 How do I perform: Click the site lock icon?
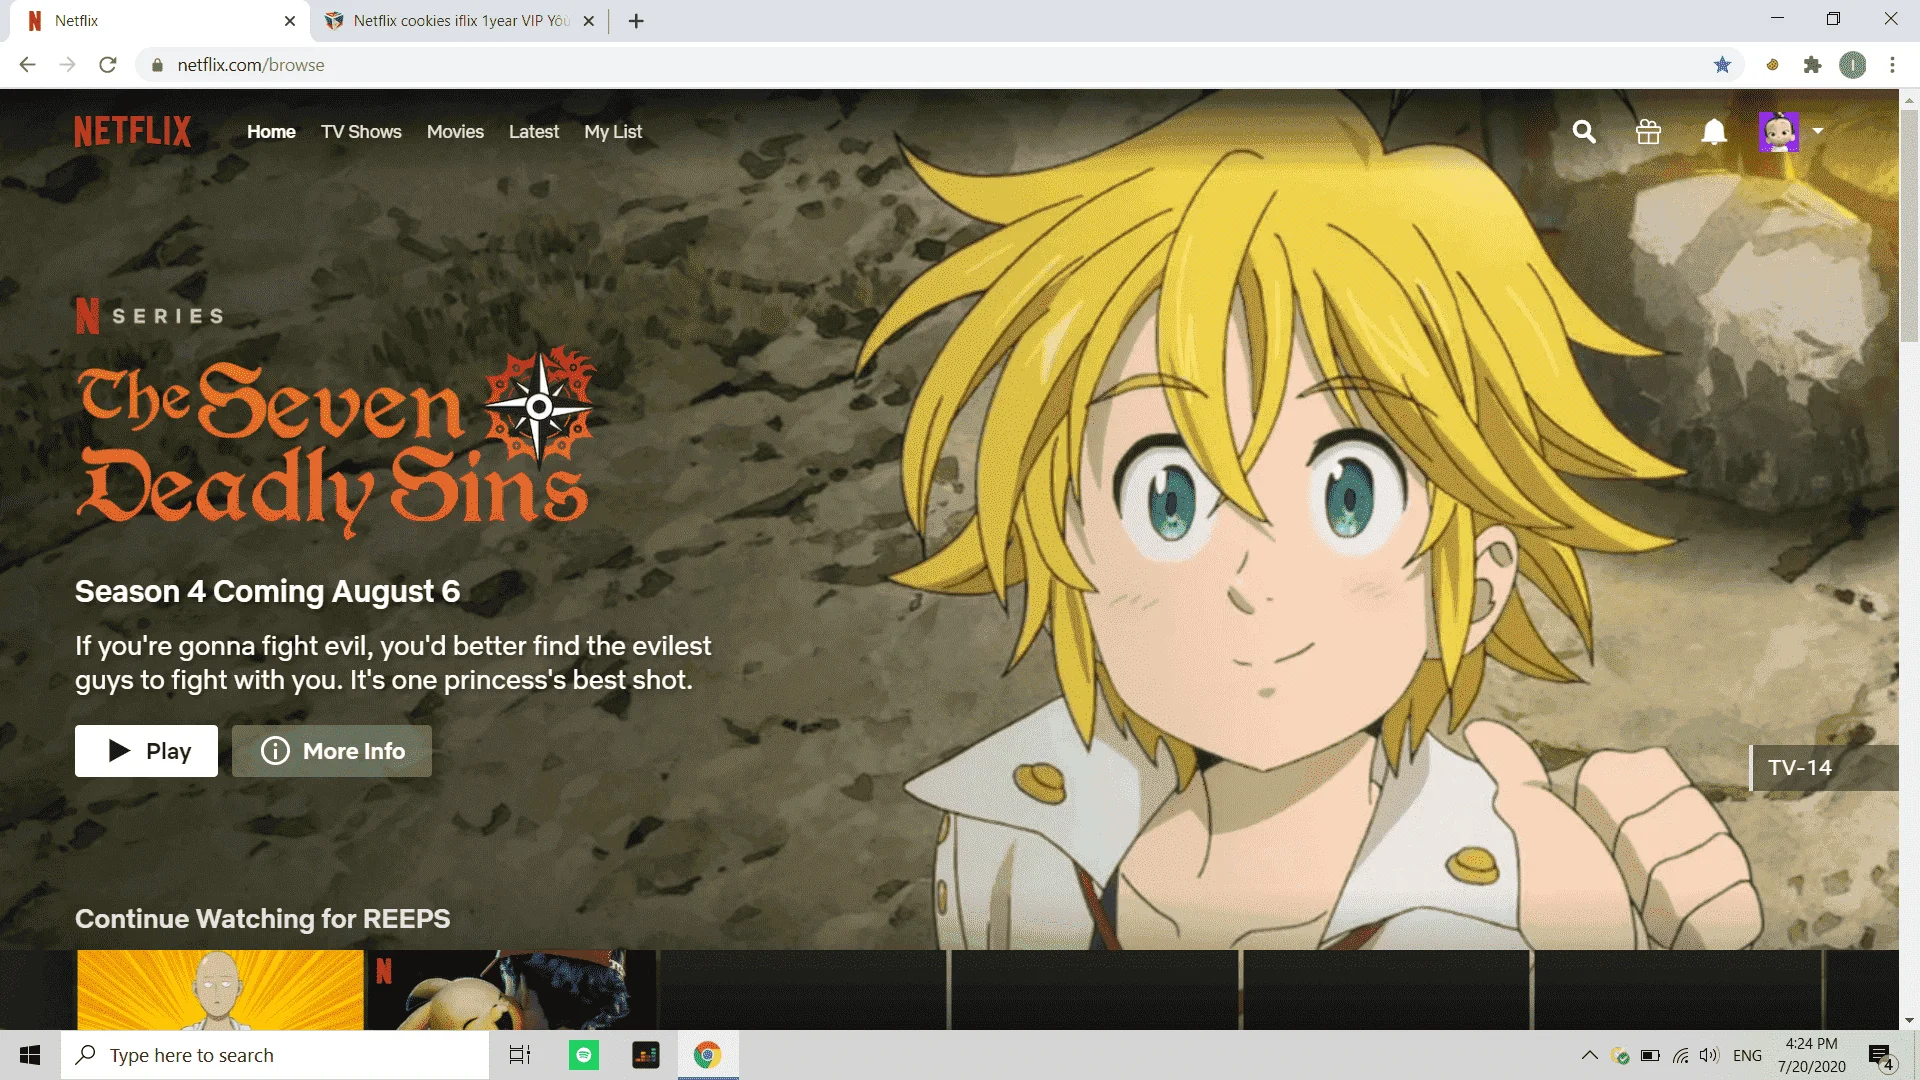tap(157, 65)
